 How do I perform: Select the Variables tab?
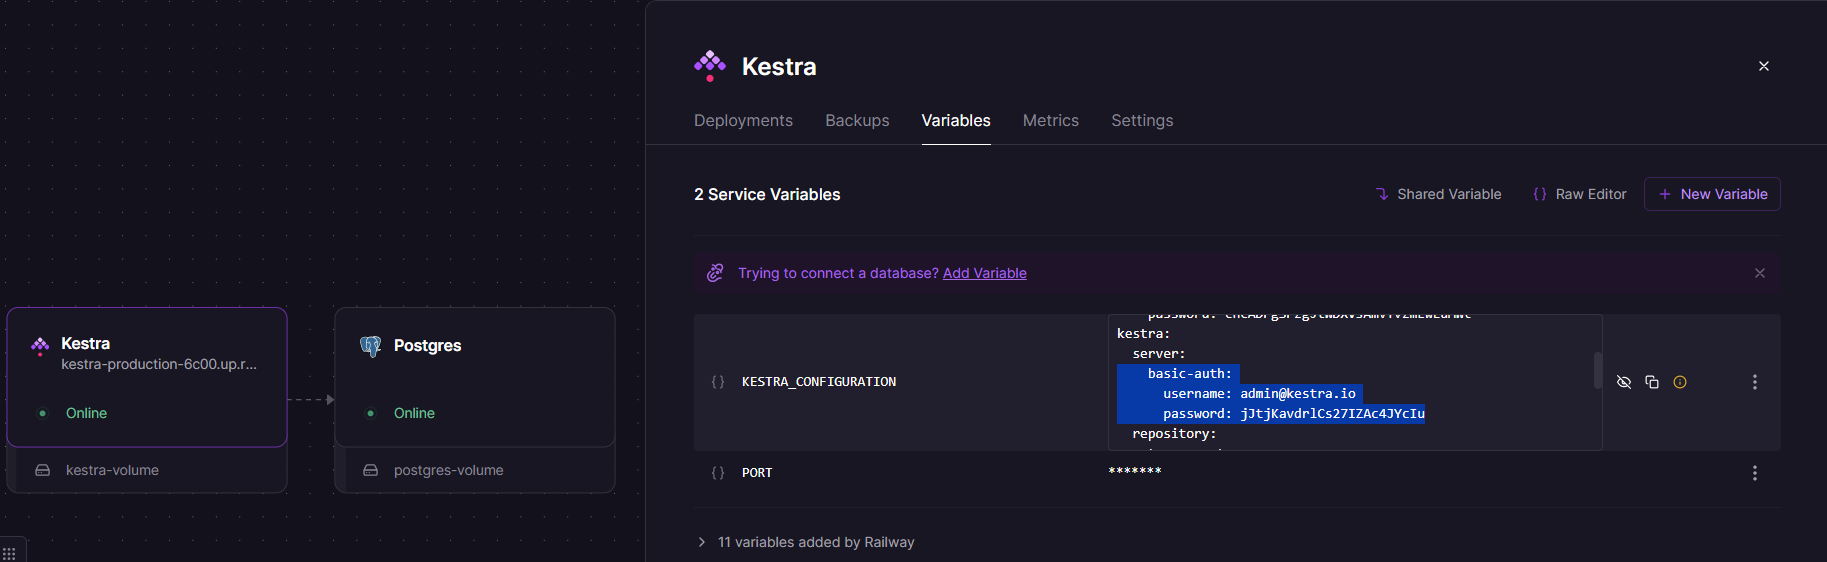pyautogui.click(x=956, y=120)
